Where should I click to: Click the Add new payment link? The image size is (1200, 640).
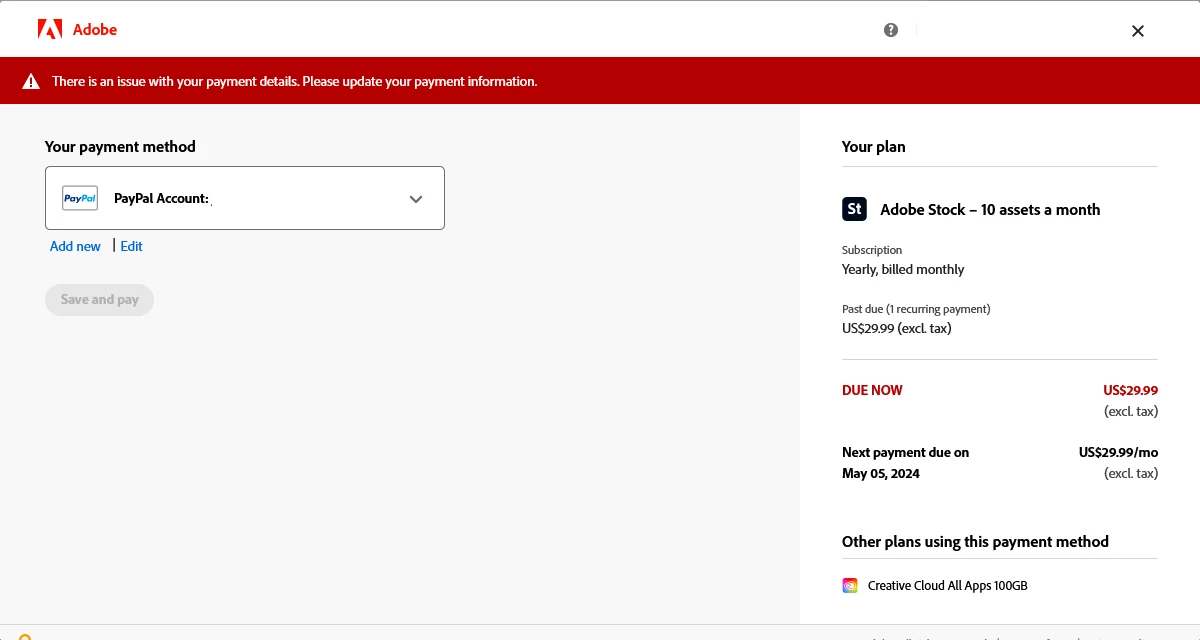coord(75,246)
